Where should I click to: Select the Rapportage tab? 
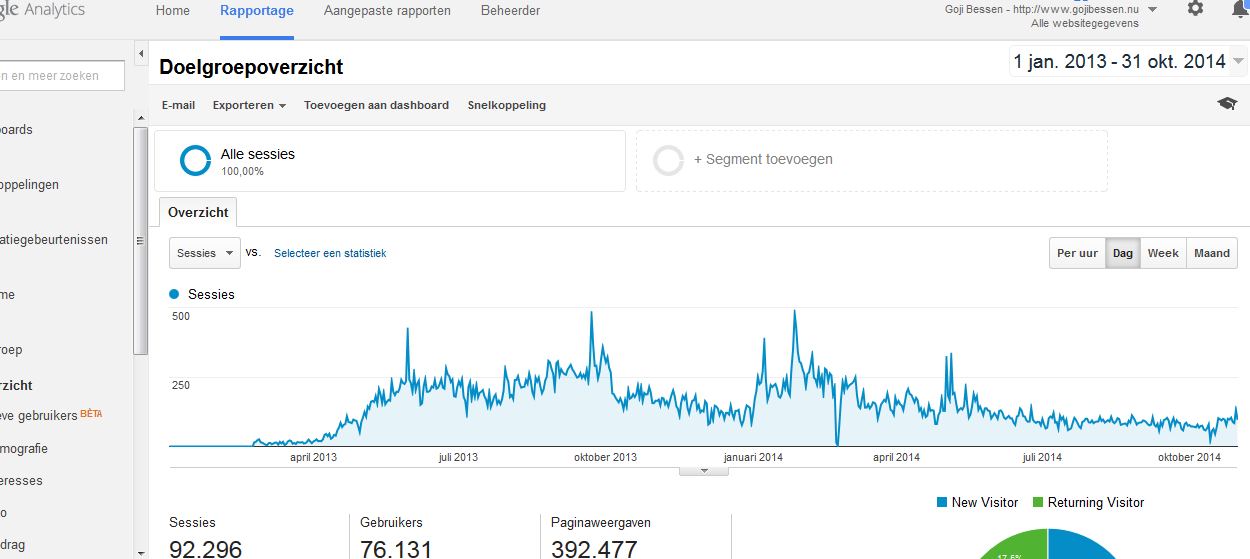257,11
